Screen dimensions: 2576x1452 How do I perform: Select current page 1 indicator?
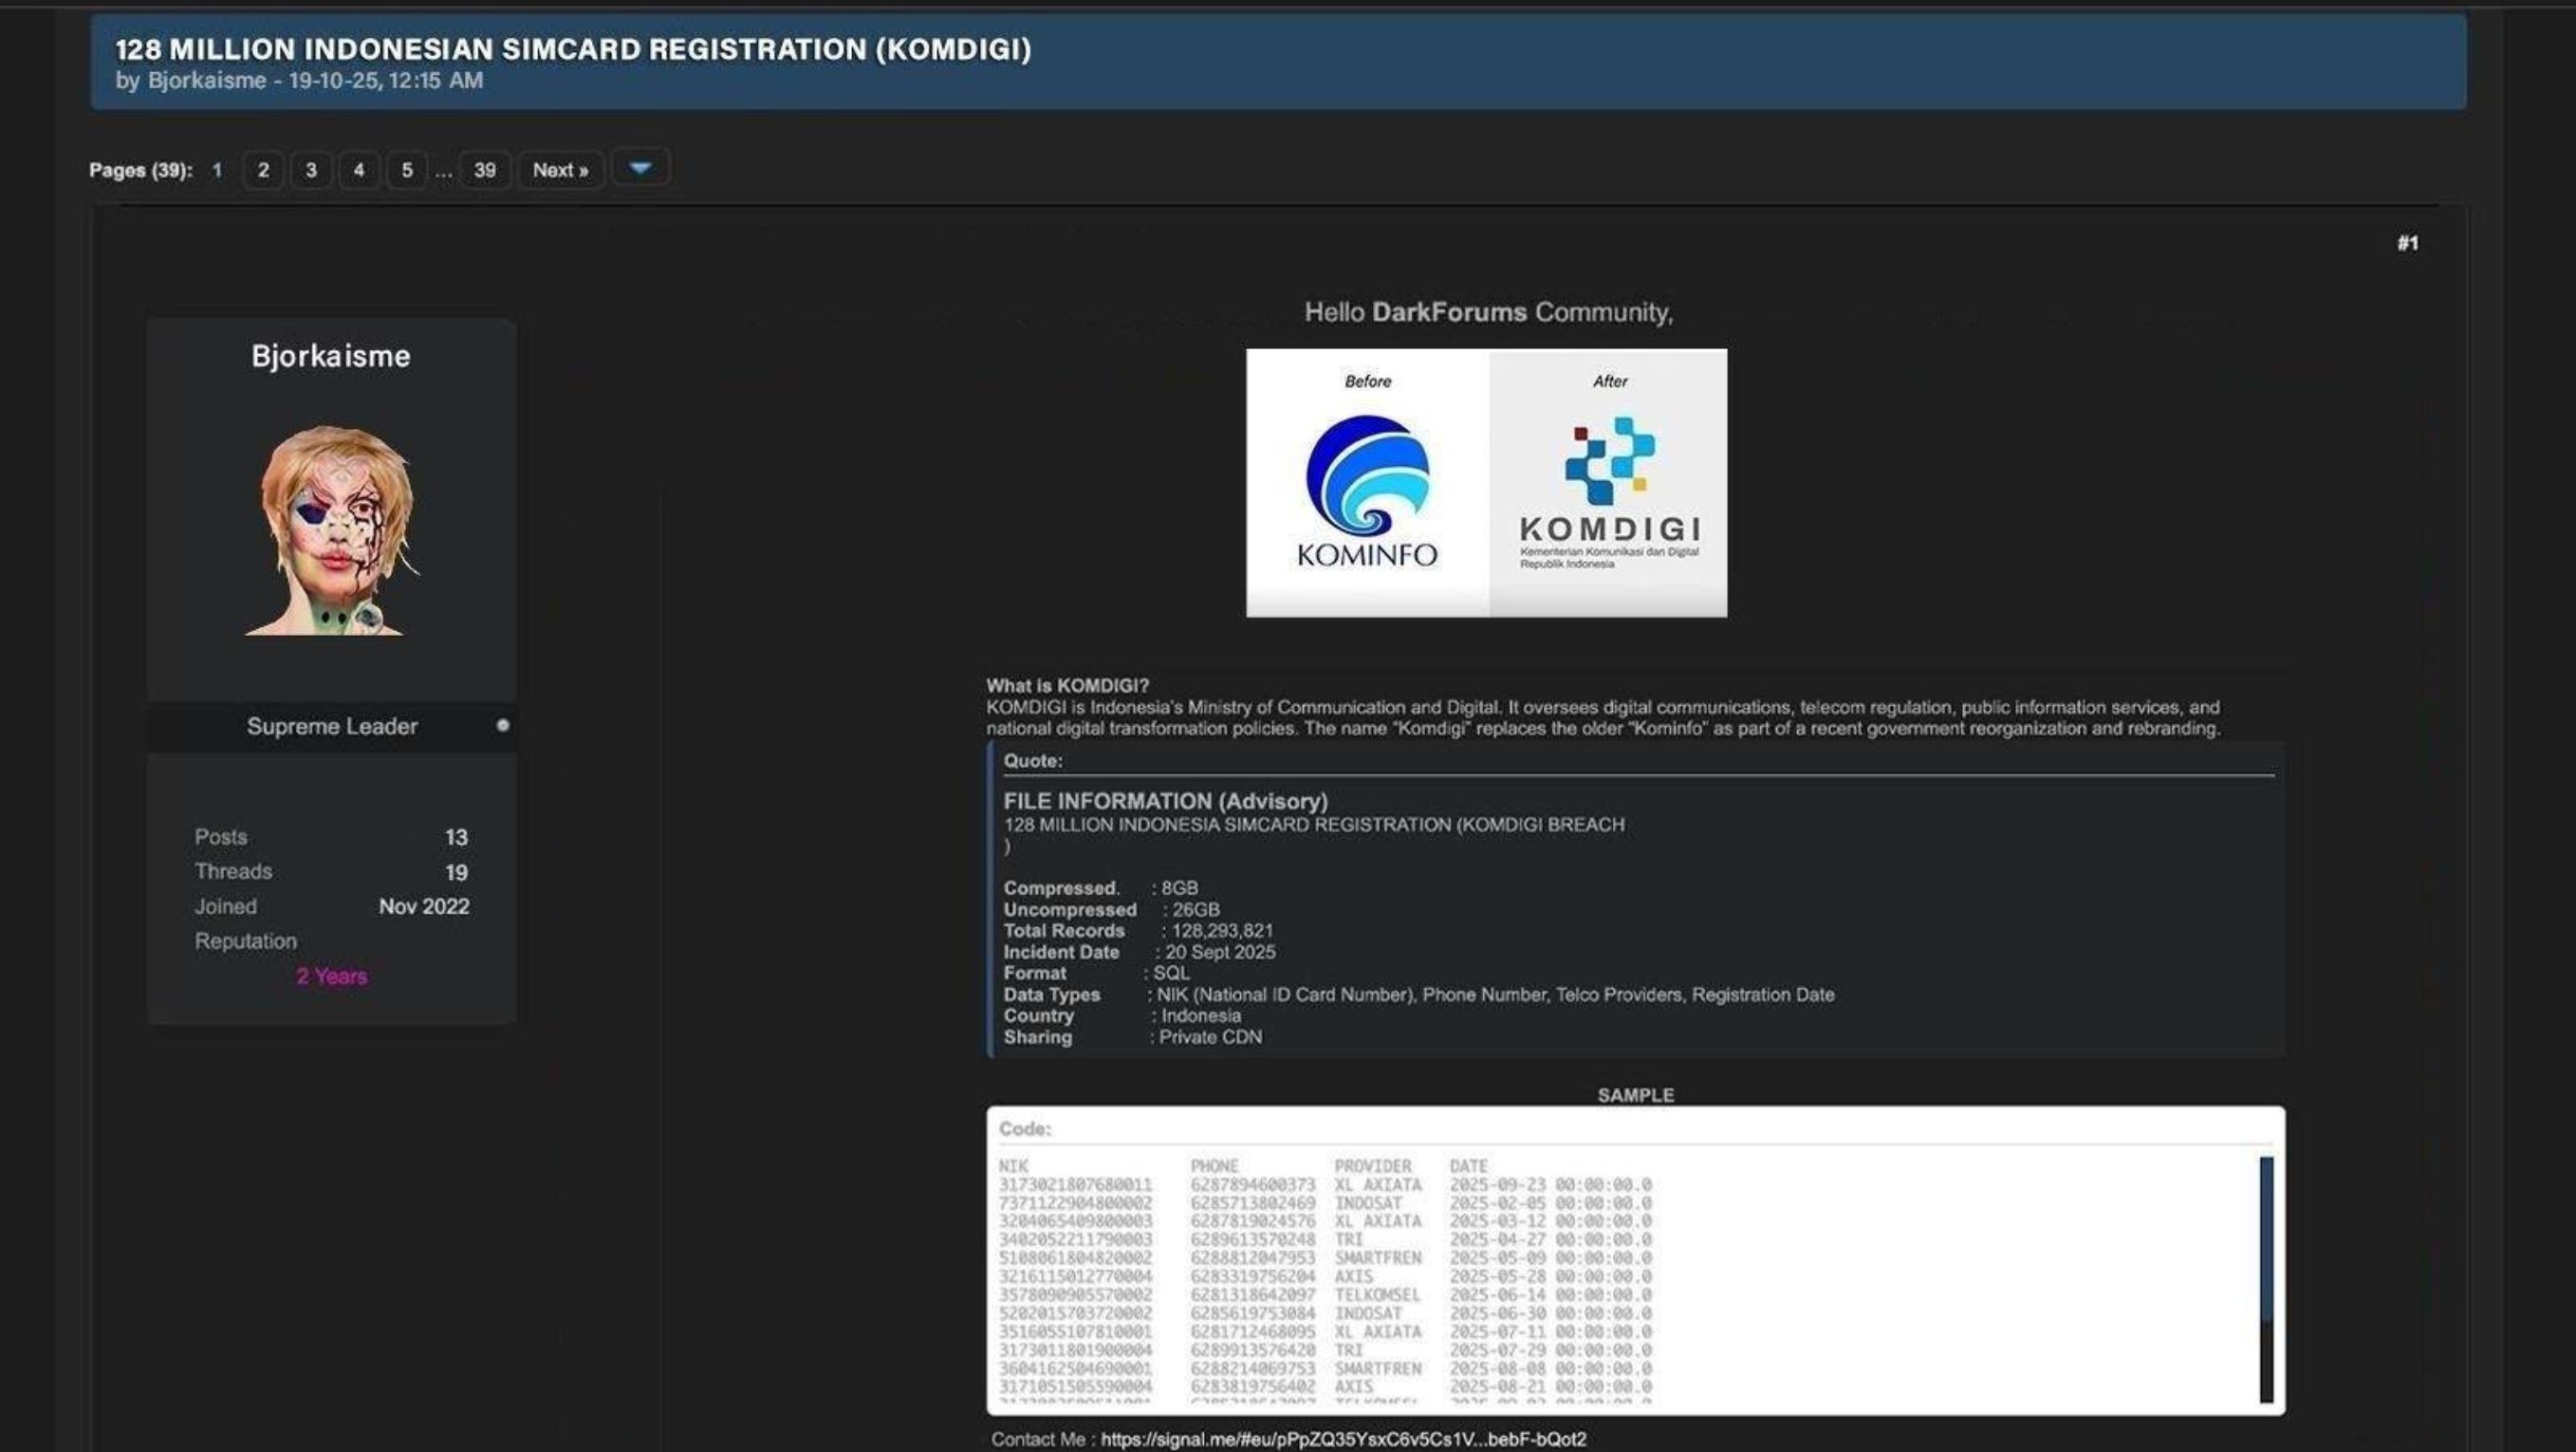click(x=217, y=170)
